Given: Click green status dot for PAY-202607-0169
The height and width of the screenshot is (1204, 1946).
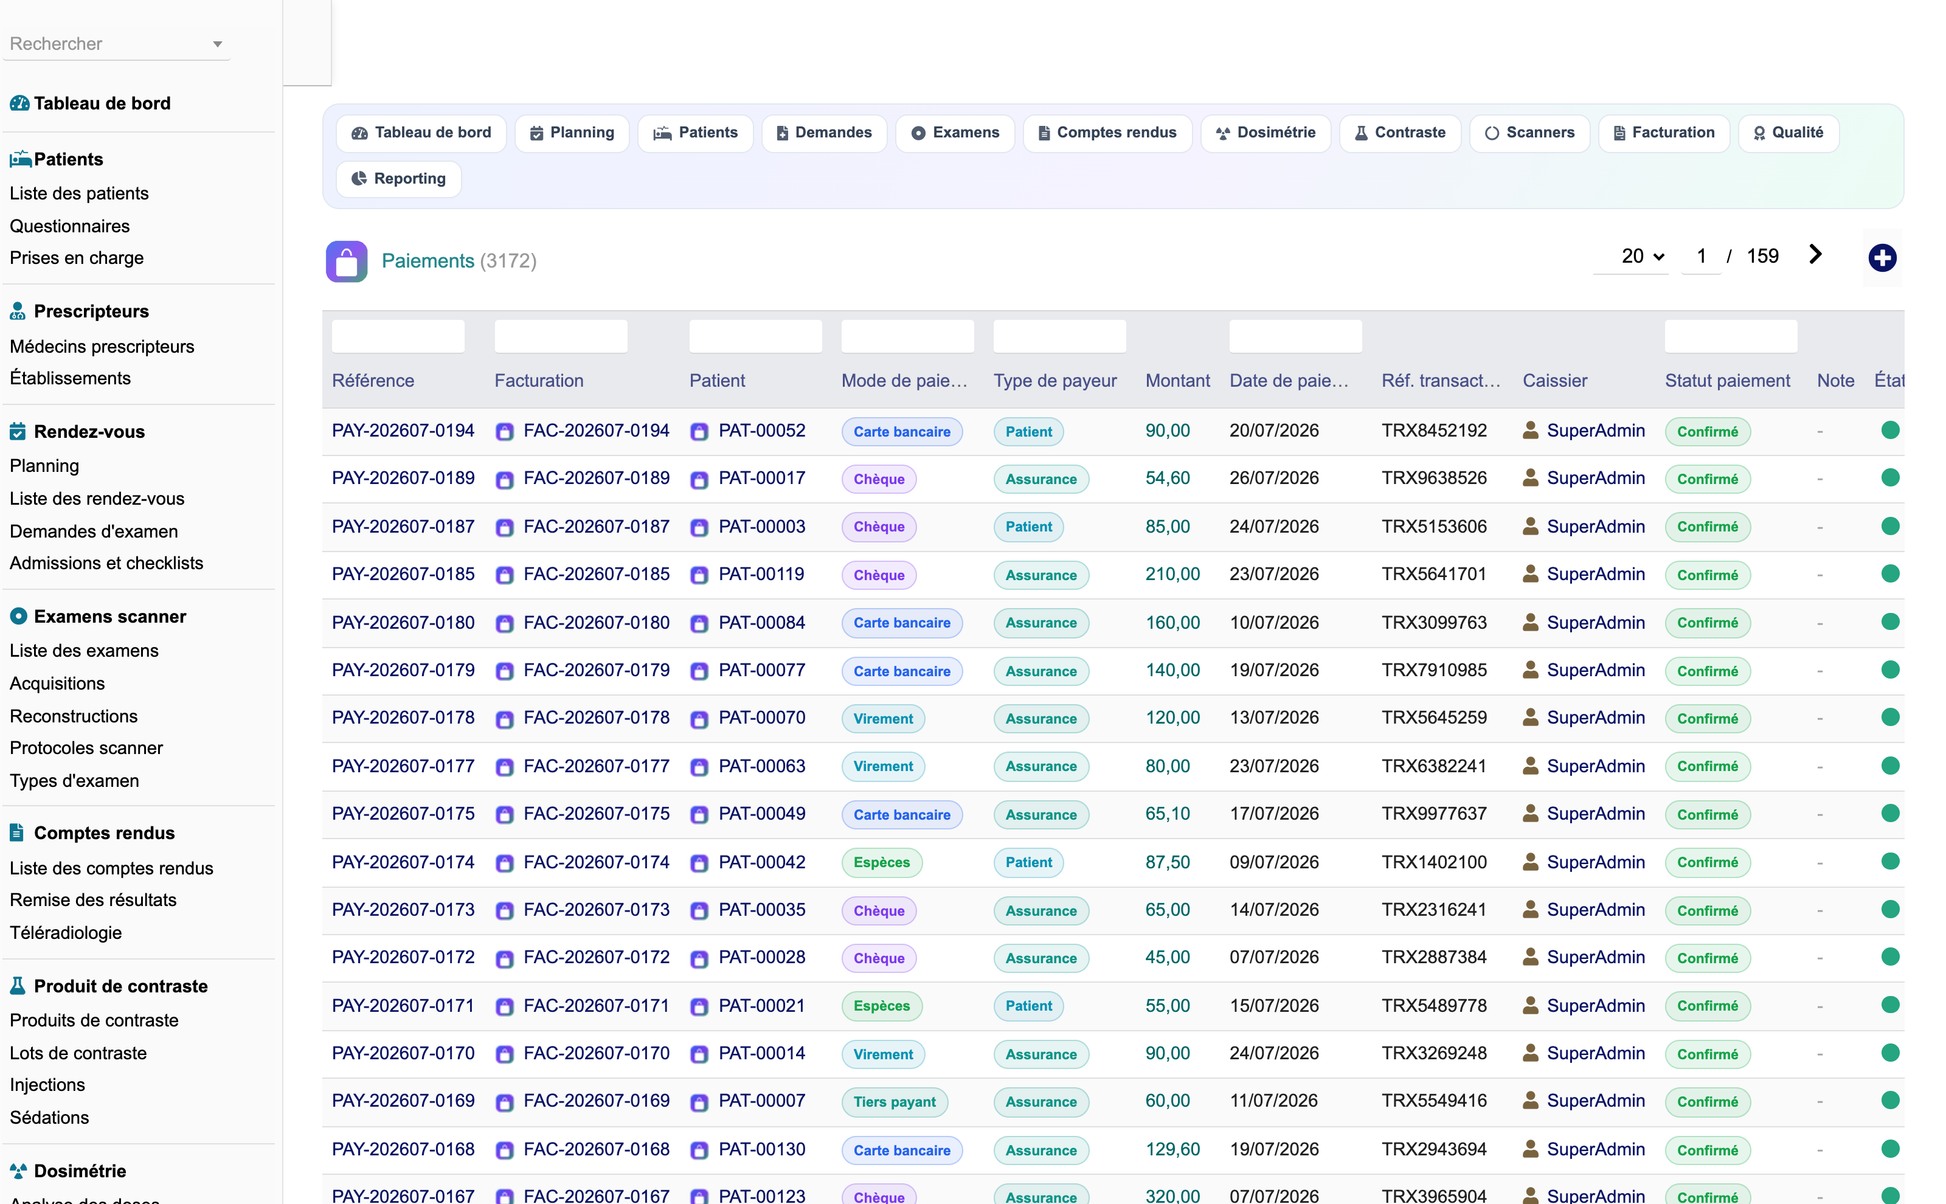Looking at the screenshot, I should (x=1890, y=1101).
